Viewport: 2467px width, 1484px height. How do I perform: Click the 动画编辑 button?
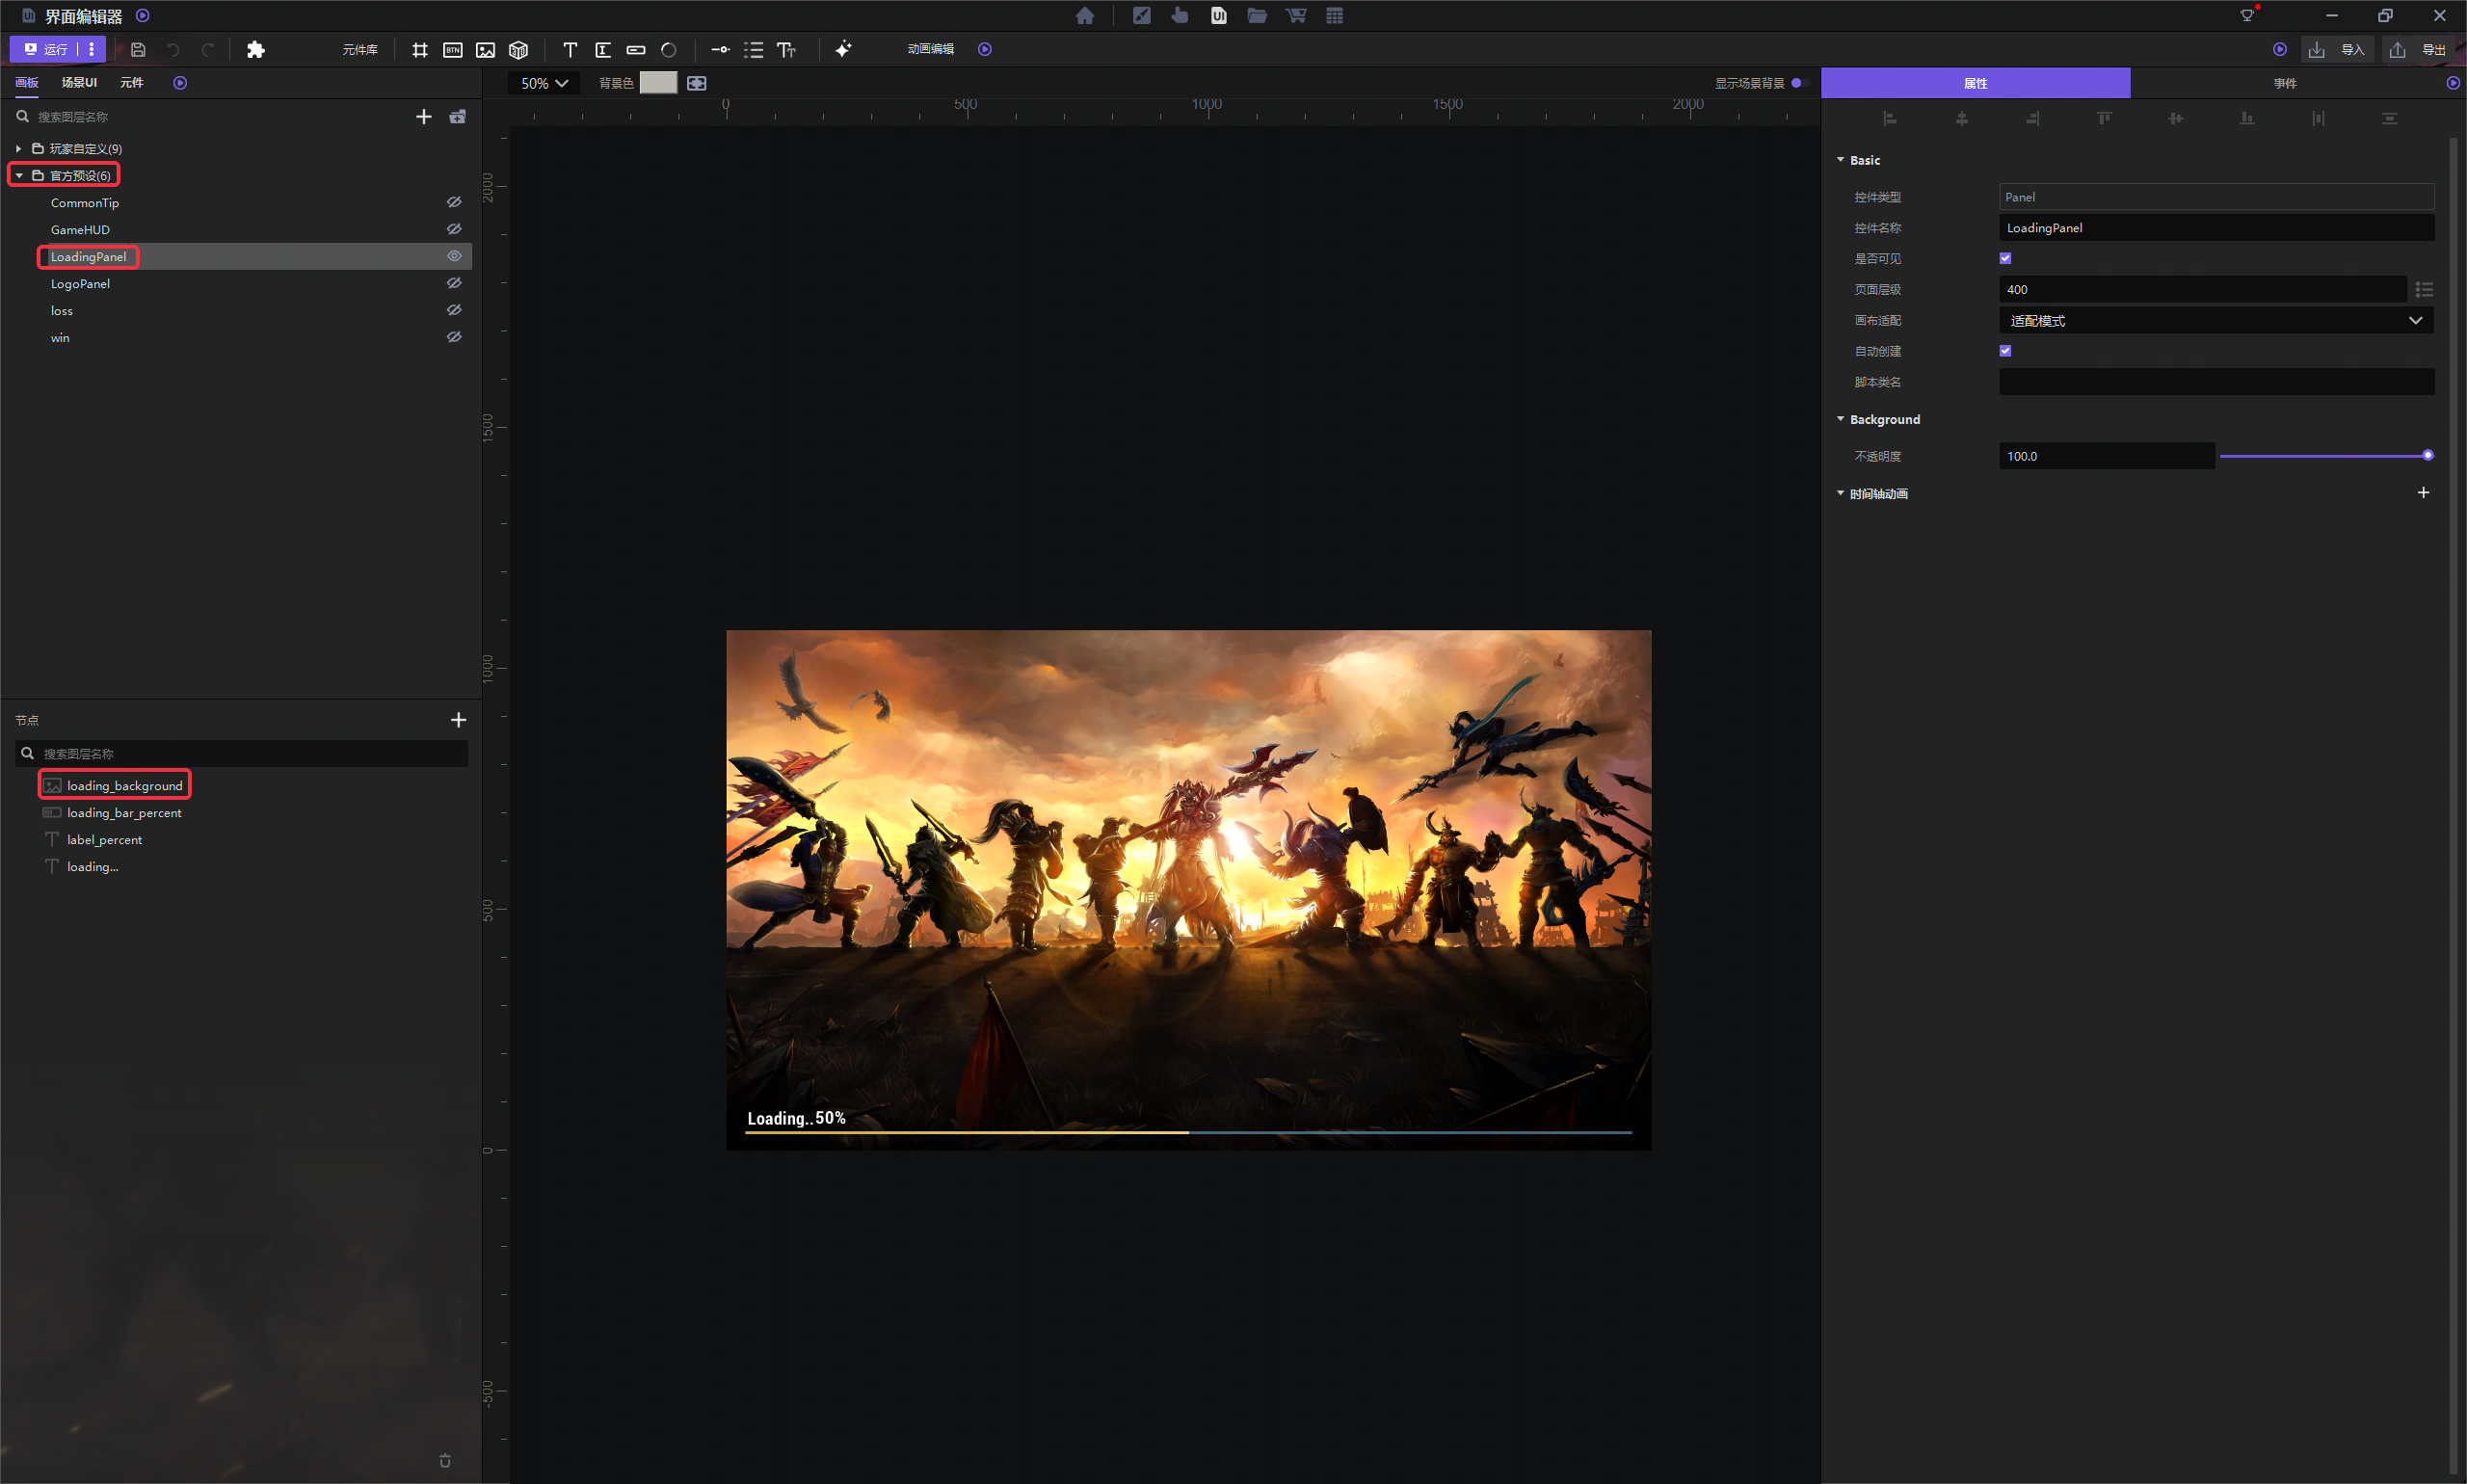point(930,49)
